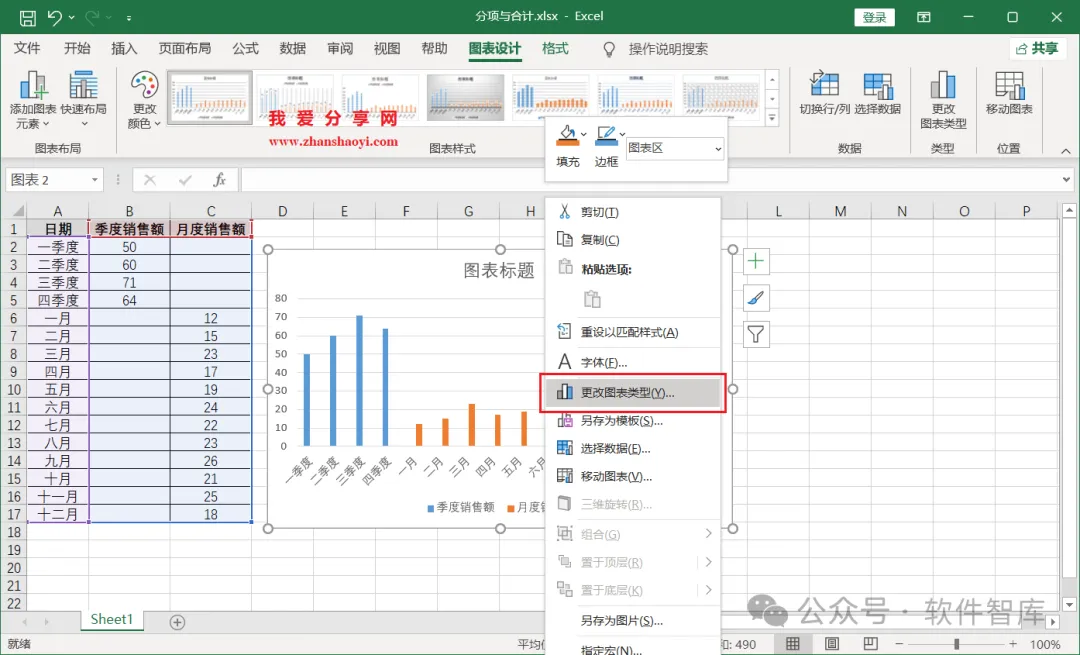The width and height of the screenshot is (1080, 655).
Task: Click the Tell Me lightbulb search
Action: (x=609, y=49)
